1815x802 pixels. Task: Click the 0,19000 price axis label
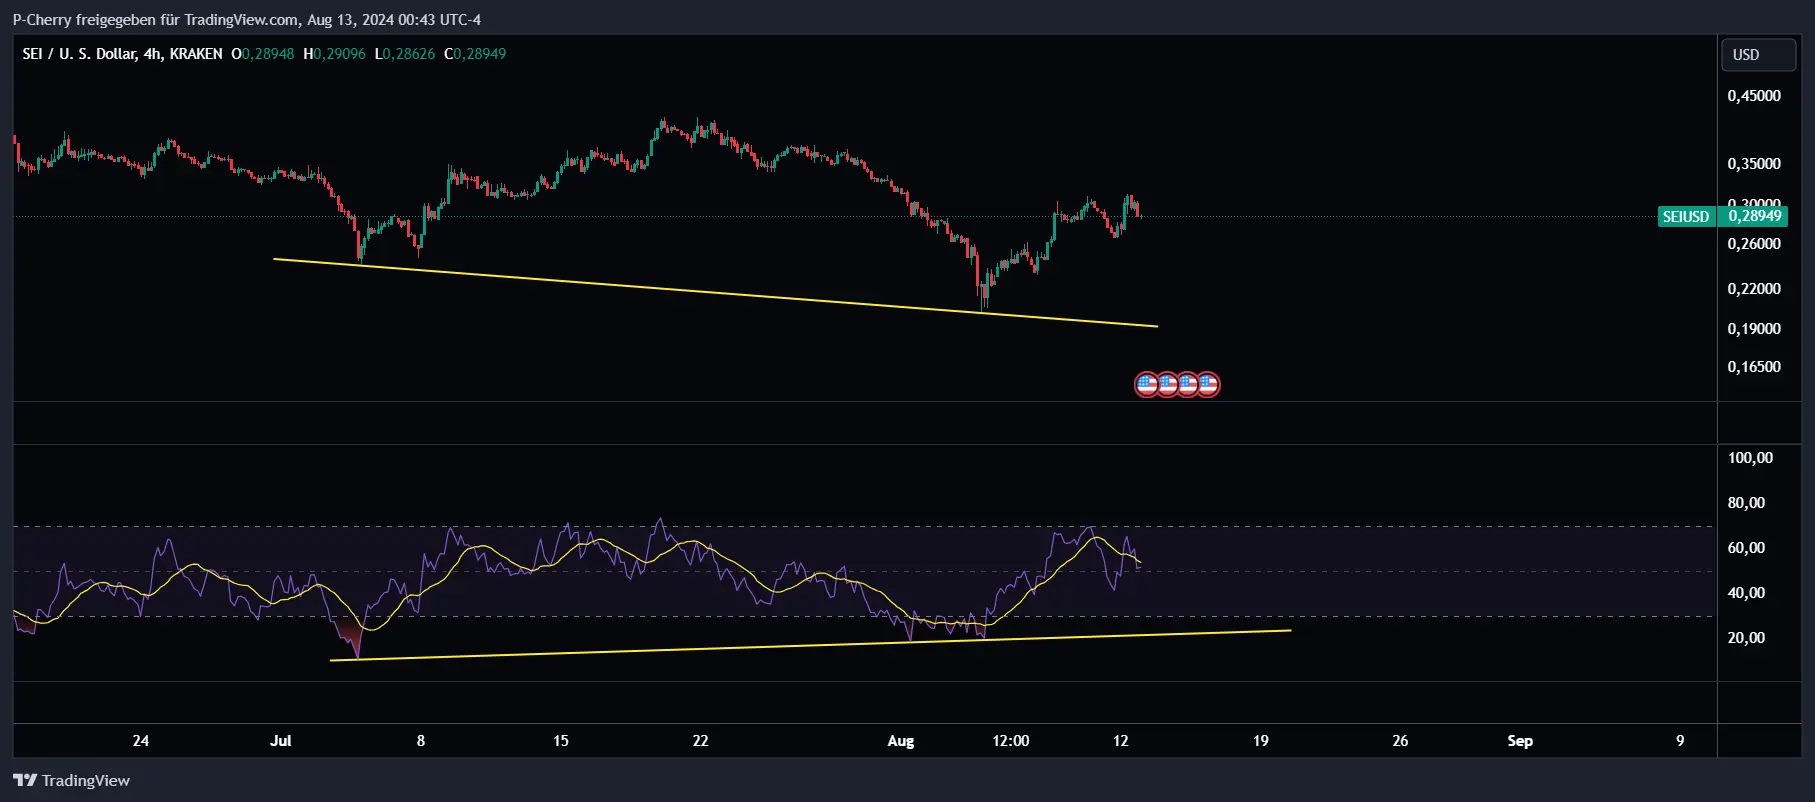pos(1754,329)
